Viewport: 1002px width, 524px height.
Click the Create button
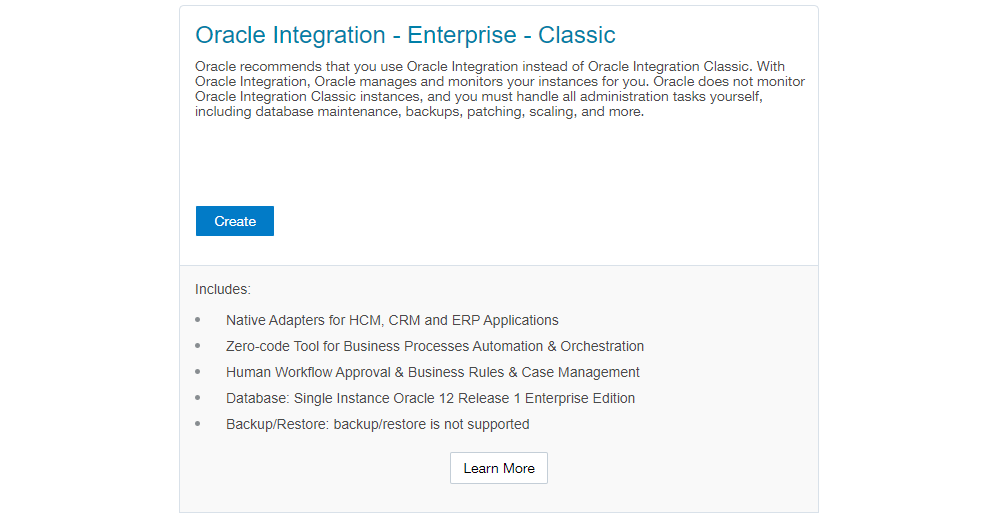(x=235, y=221)
